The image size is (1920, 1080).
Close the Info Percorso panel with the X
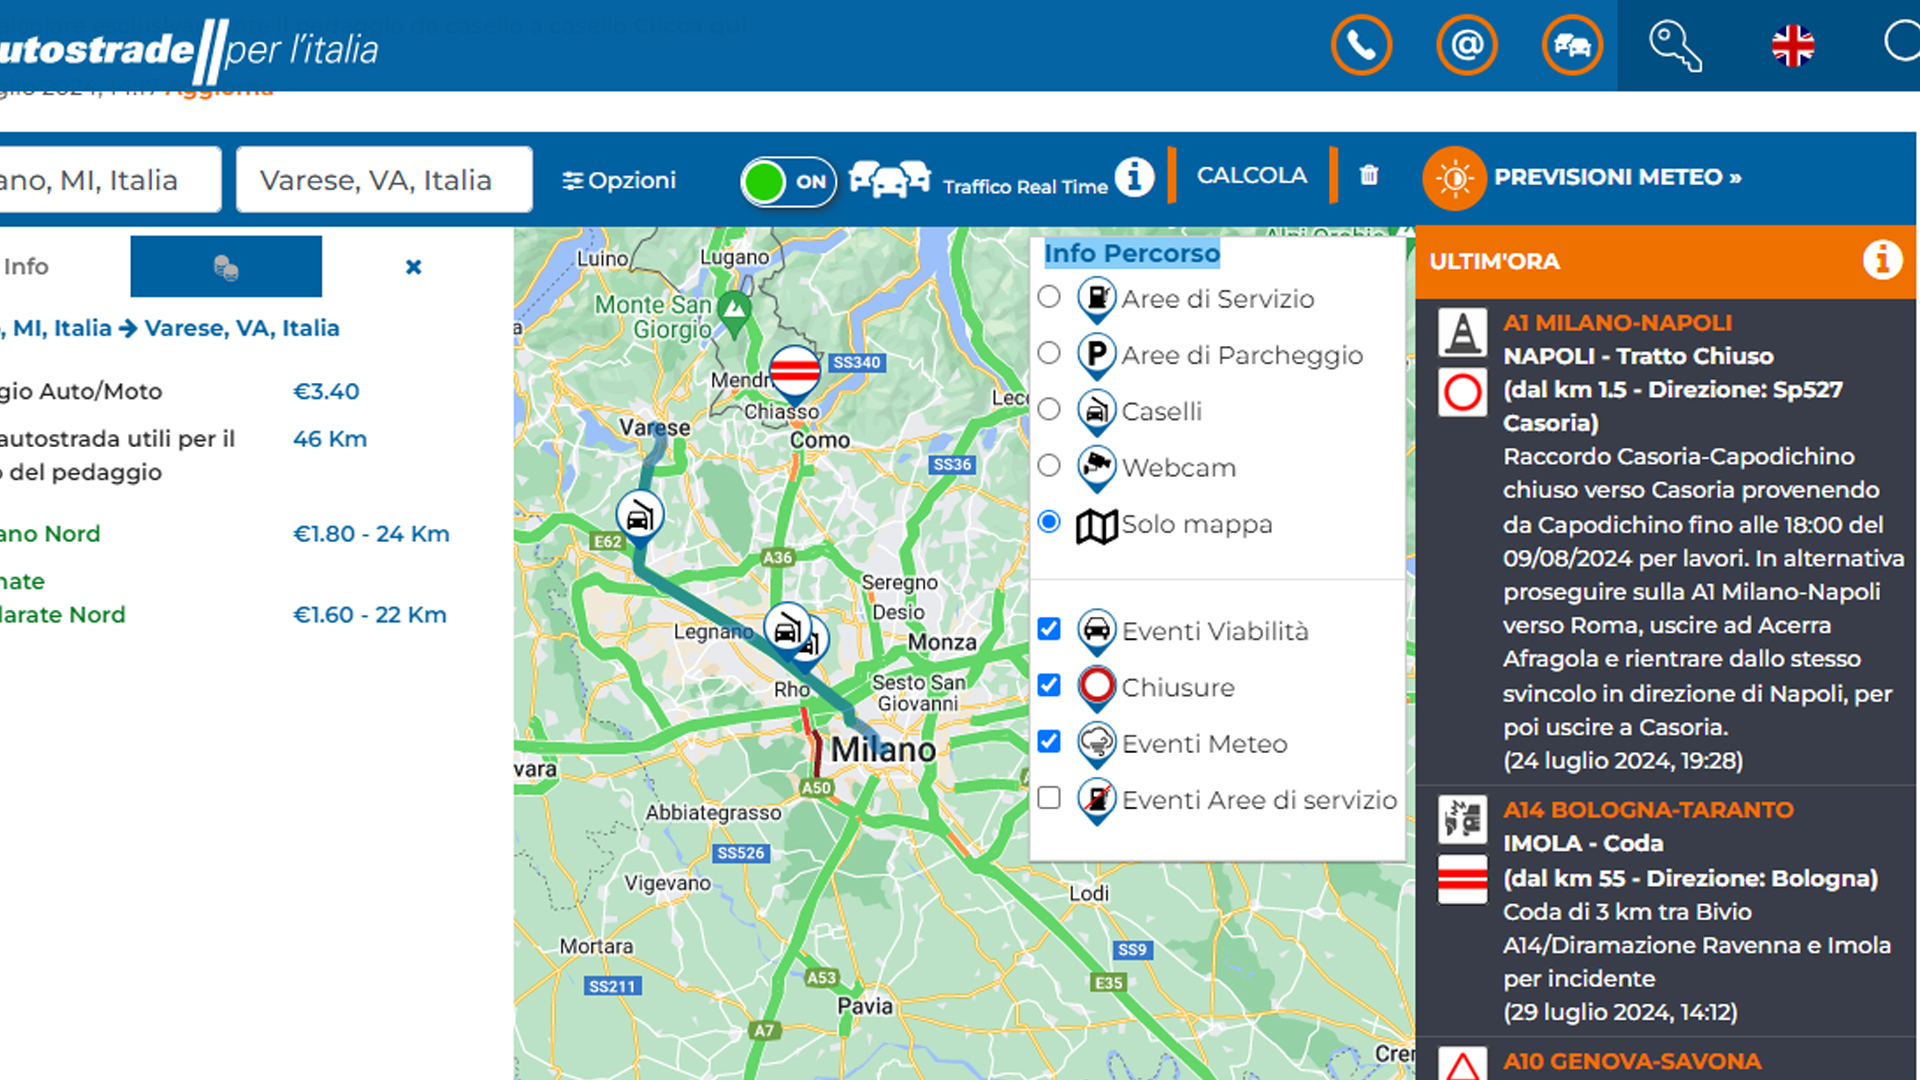413,267
